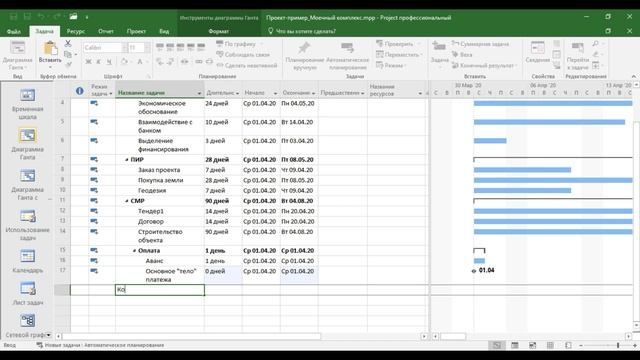640x360 pixels.
Task: Select Gantt Chart view shortcut in status bar
Action: tap(497, 345)
